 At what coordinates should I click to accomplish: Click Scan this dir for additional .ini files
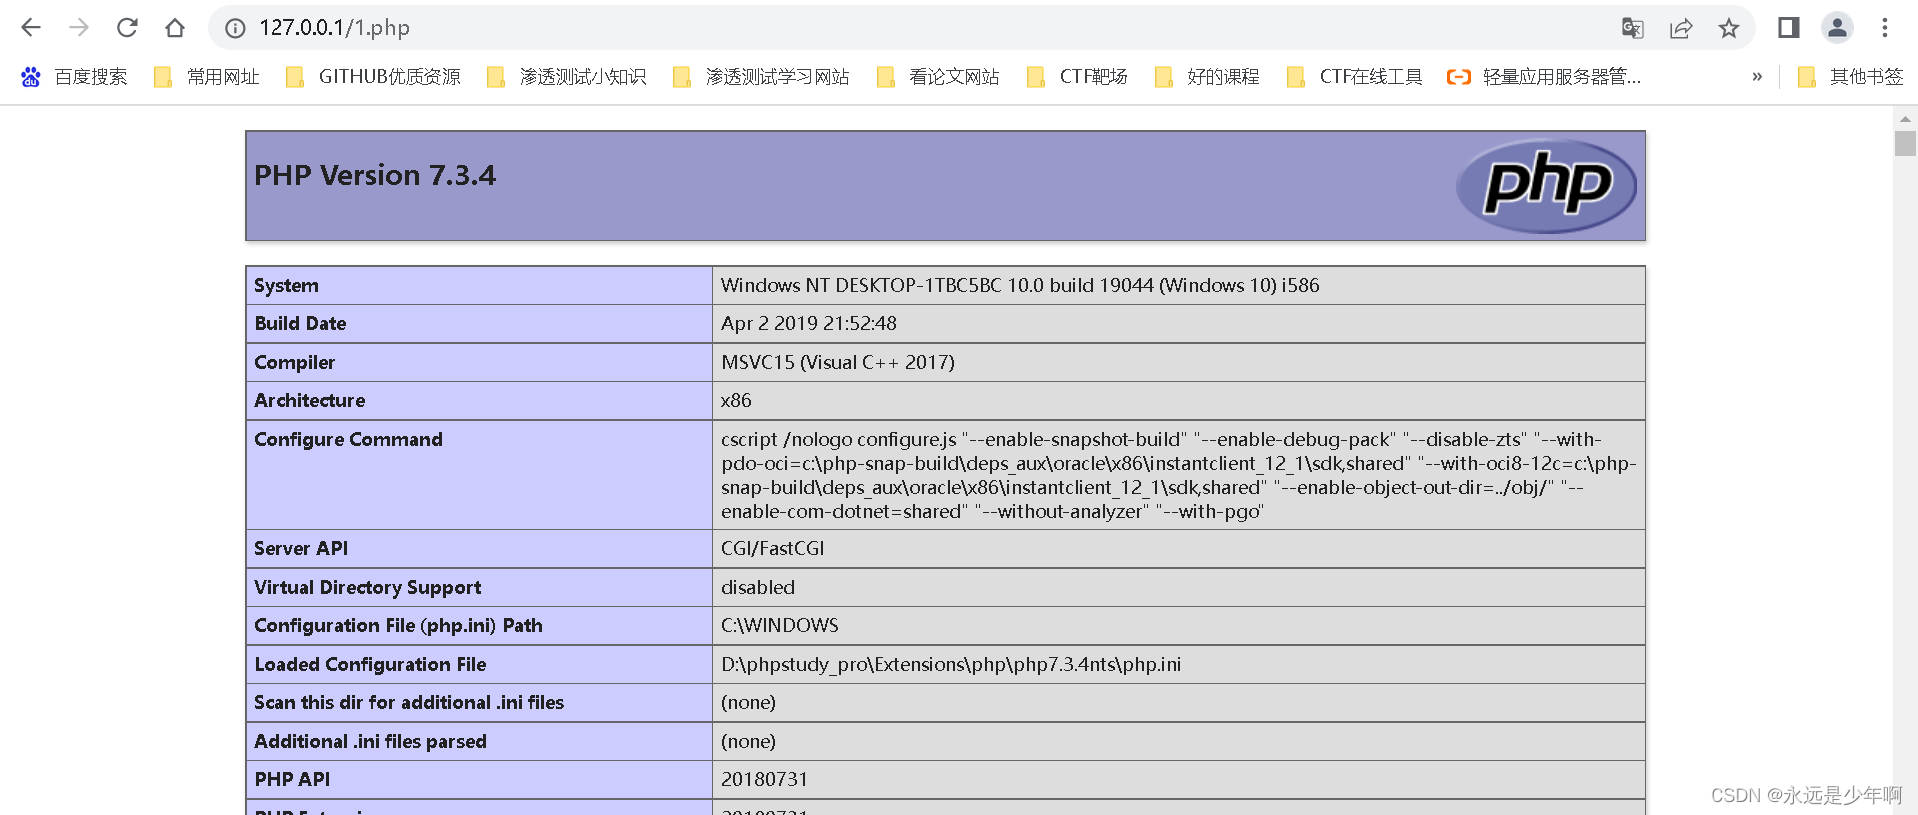409,702
